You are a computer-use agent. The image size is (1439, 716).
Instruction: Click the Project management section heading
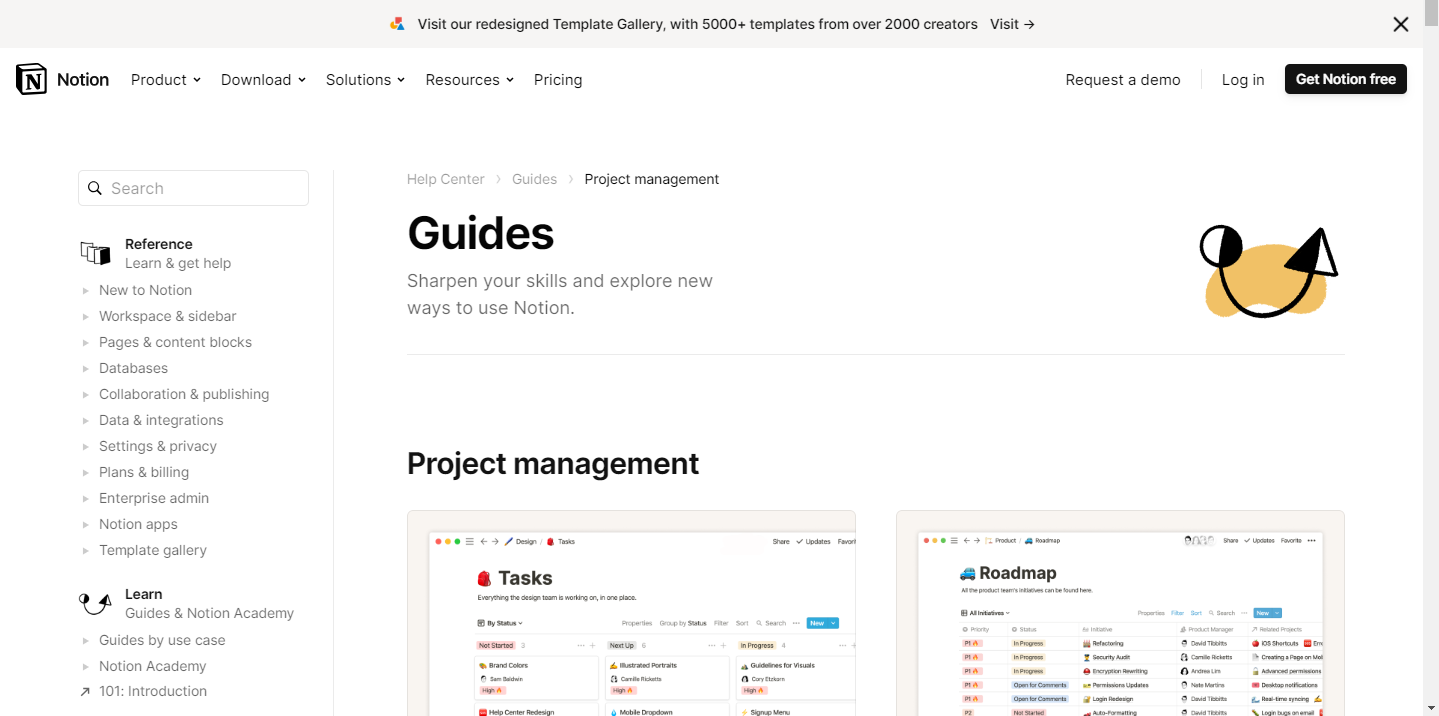553,464
